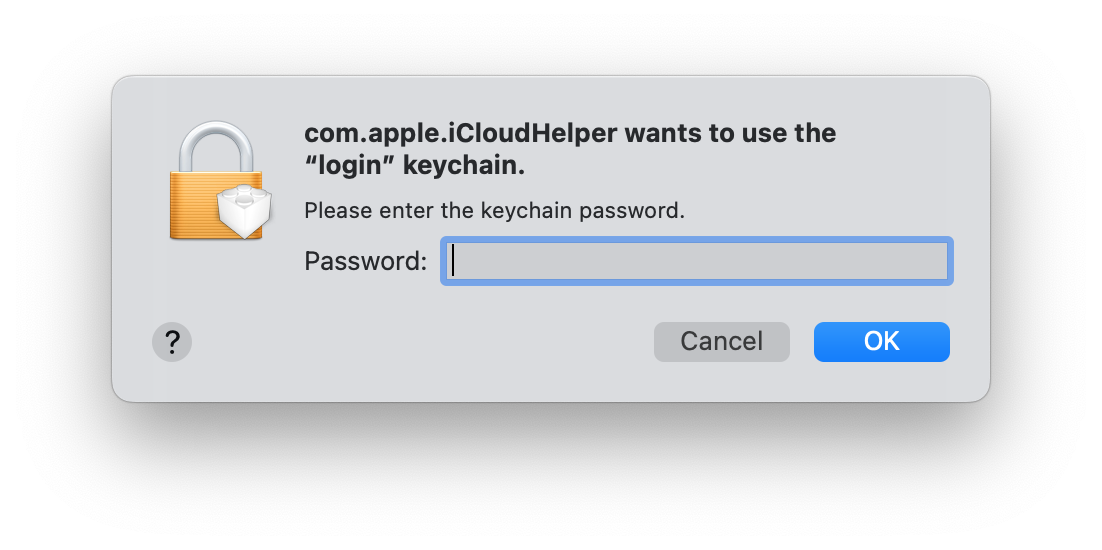Image resolution: width=1102 pixels, height=550 pixels.
Task: Show keychain help using the ? button
Action: point(172,342)
